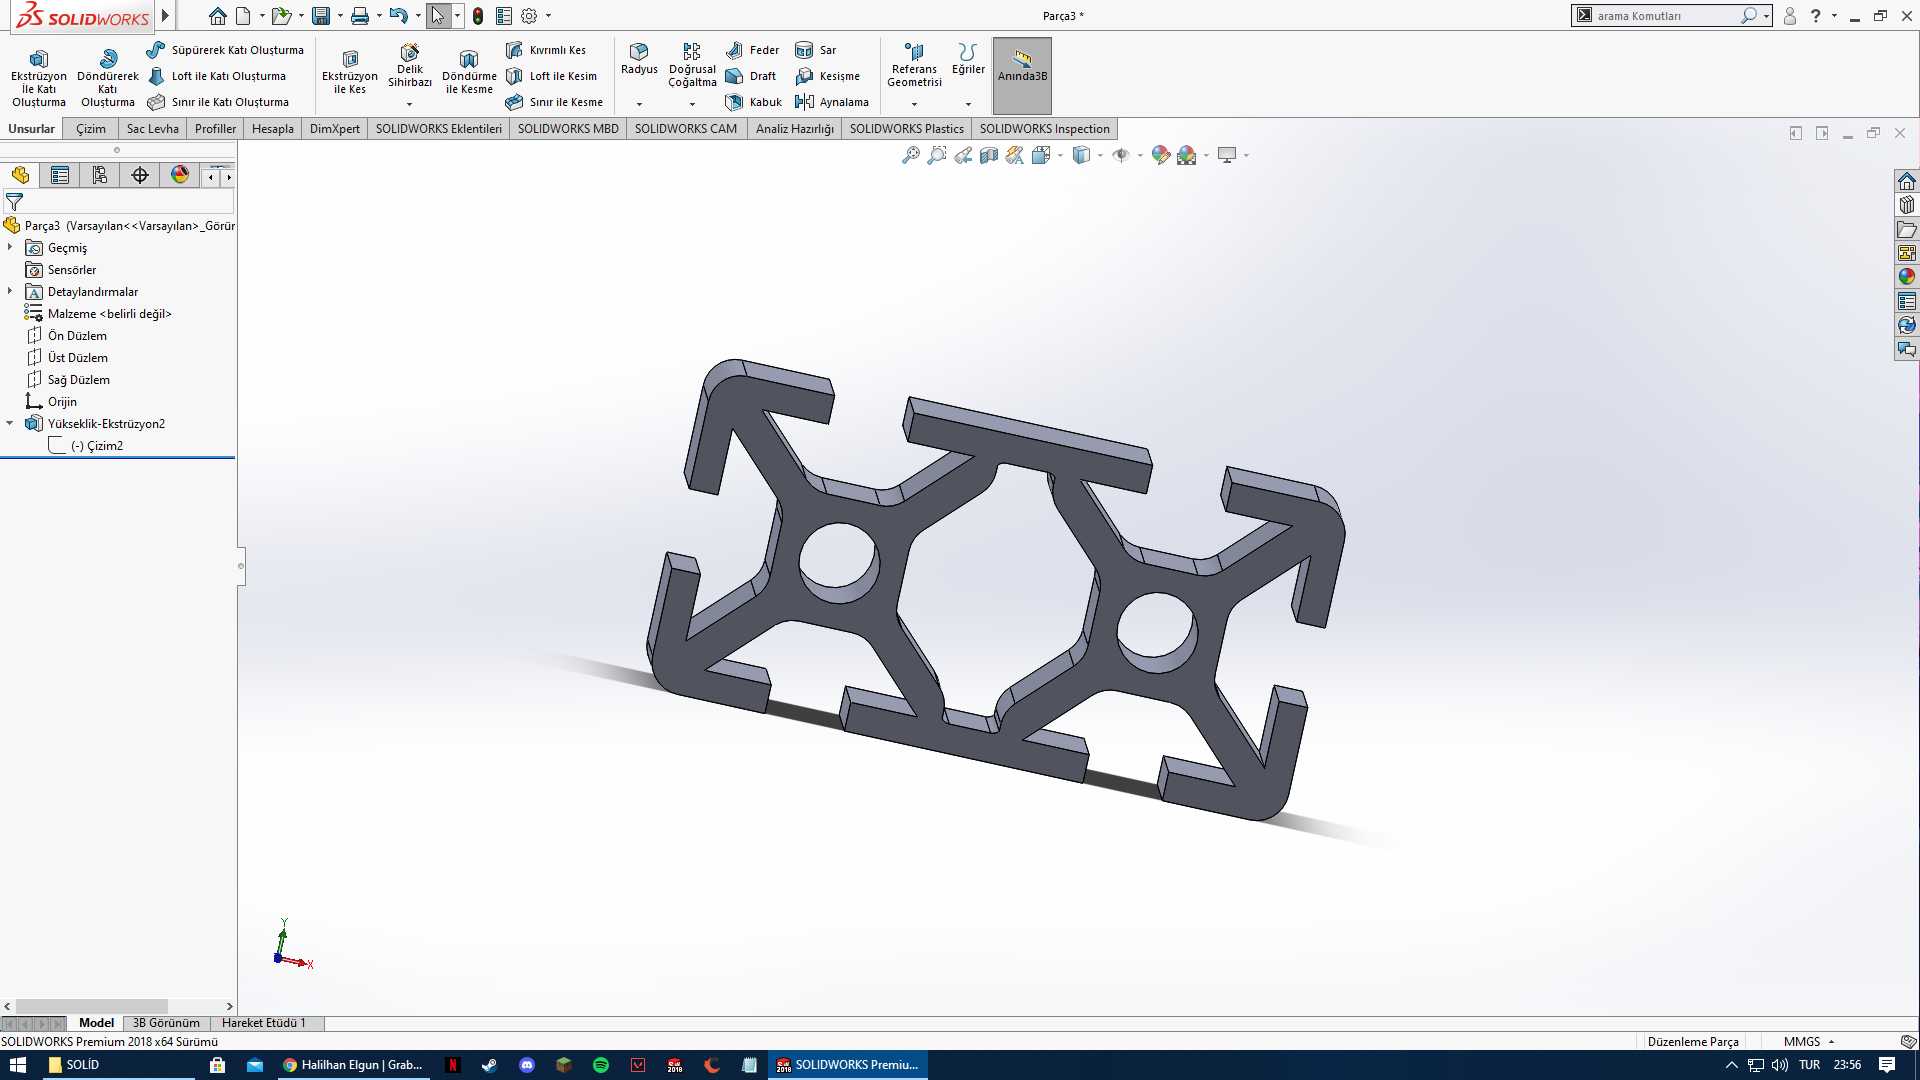The height and width of the screenshot is (1080, 1920).
Task: Open the ConfigurationManager tab
Action: [x=100, y=176]
